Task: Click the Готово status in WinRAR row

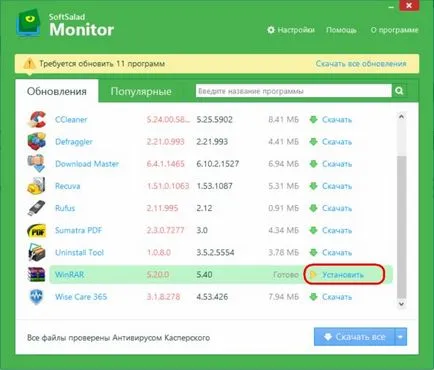Action: 286,275
